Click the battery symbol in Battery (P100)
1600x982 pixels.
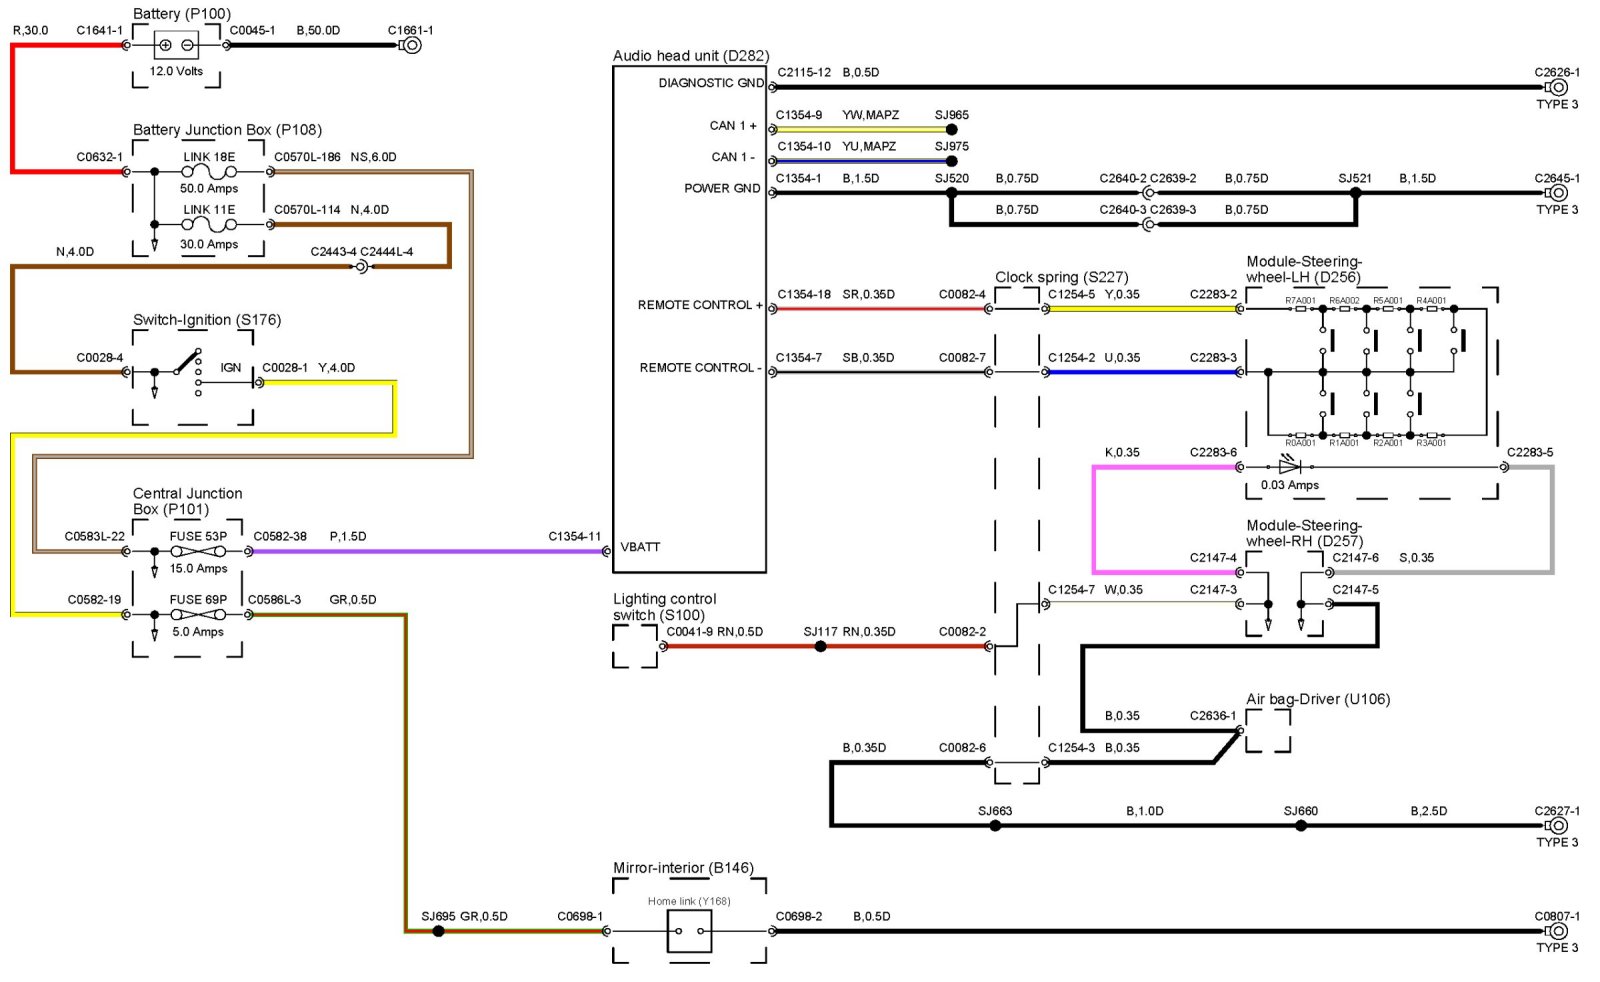click(176, 45)
